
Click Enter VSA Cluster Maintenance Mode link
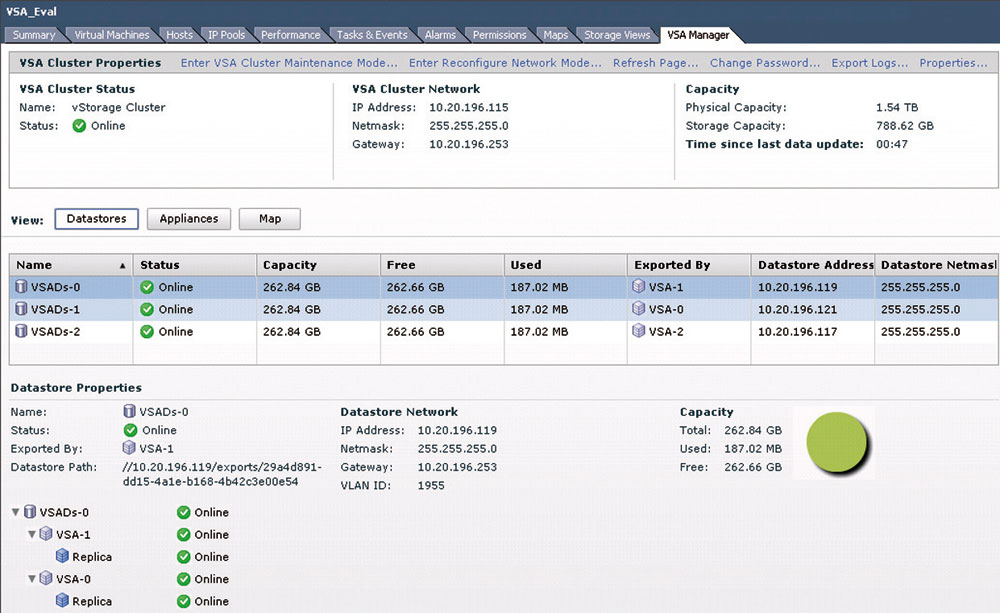click(289, 63)
